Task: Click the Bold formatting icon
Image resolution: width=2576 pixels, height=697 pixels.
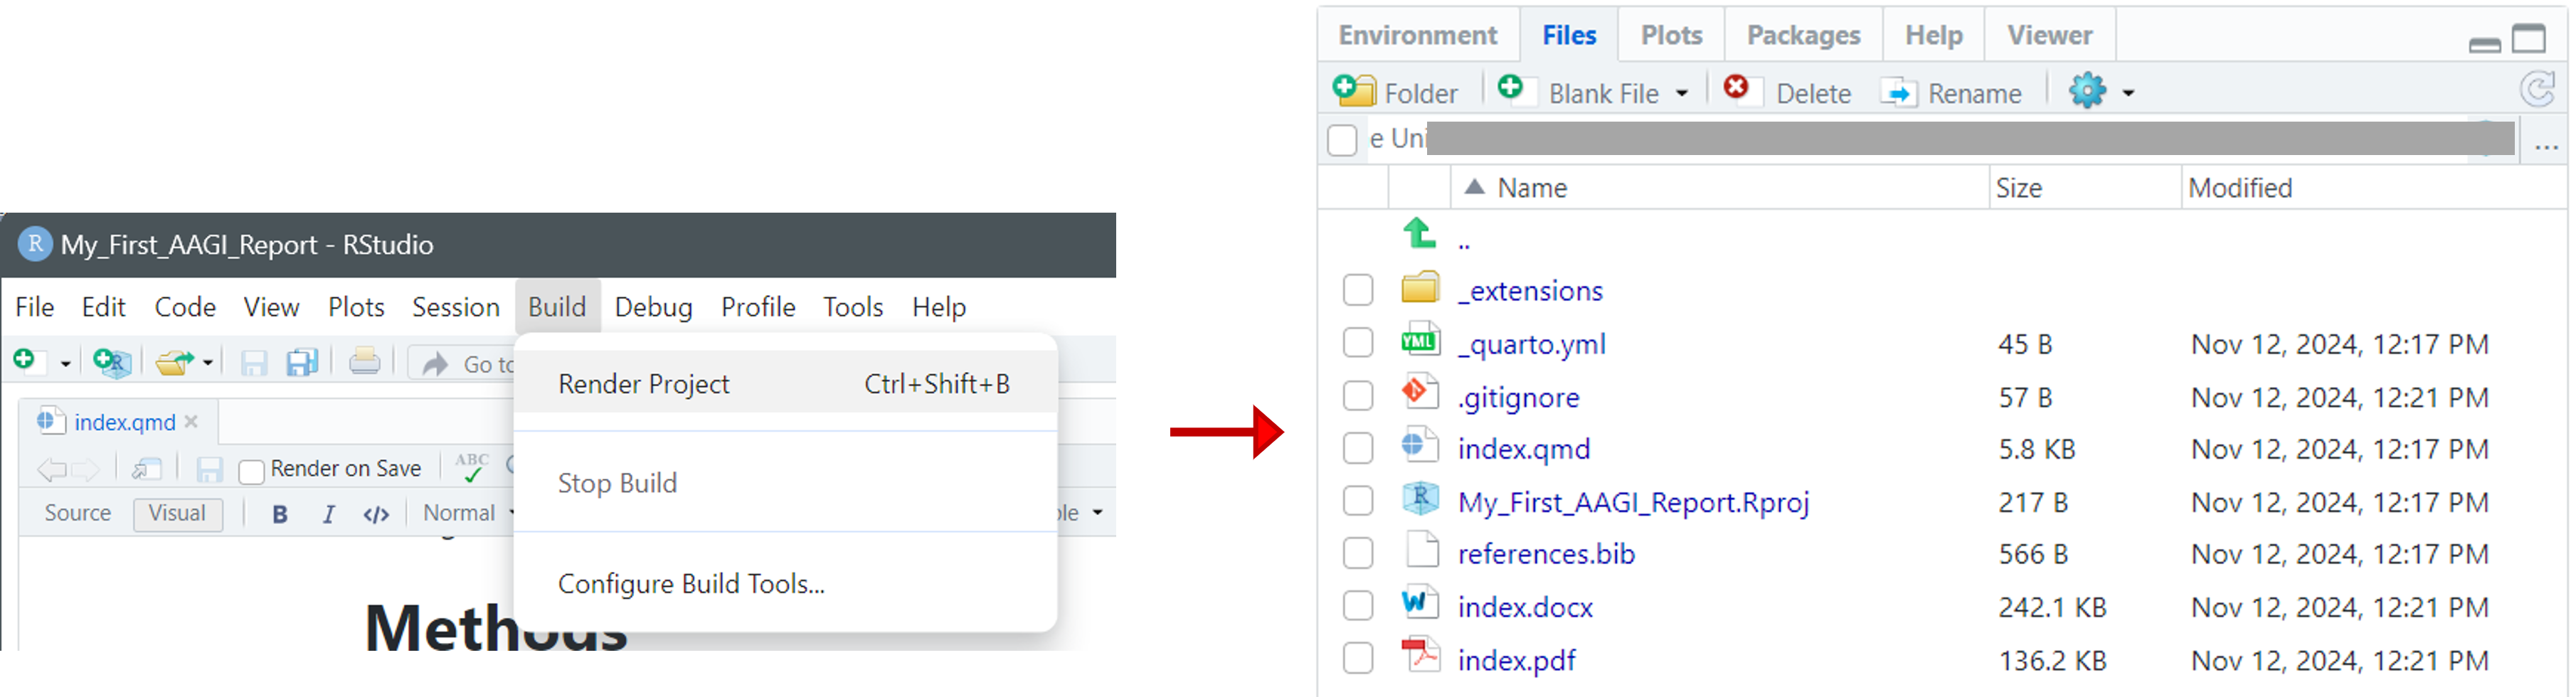Action: tap(280, 514)
